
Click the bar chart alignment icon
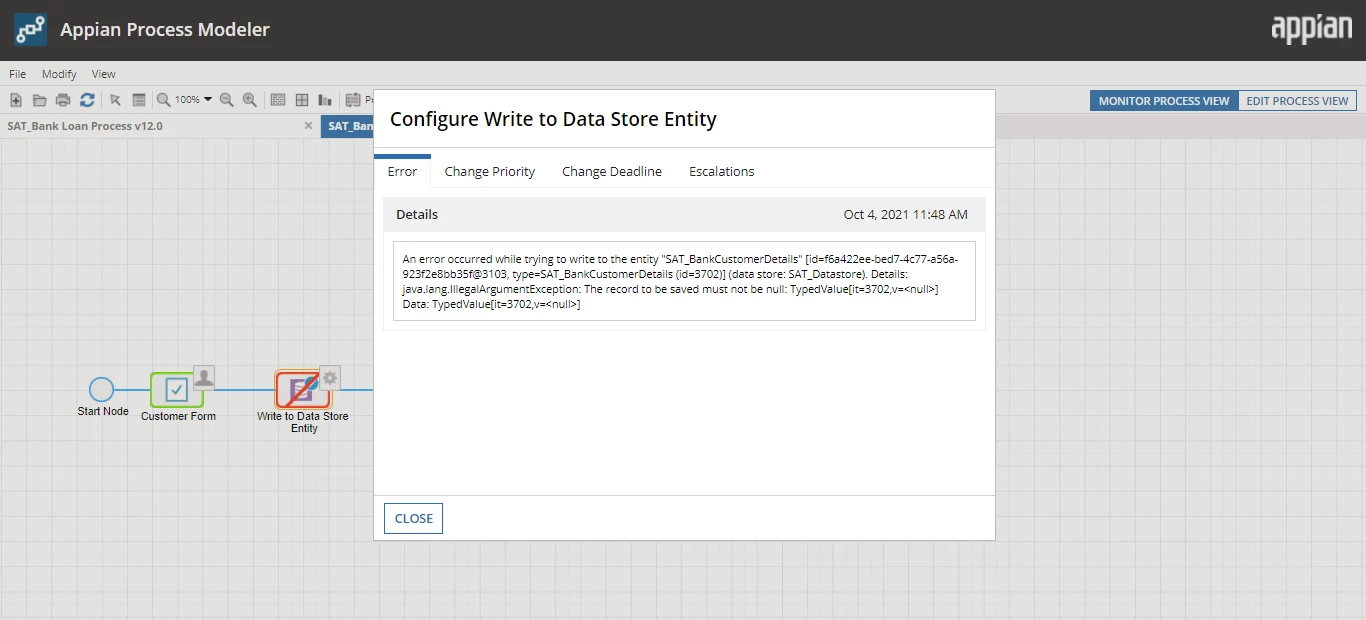(325, 100)
